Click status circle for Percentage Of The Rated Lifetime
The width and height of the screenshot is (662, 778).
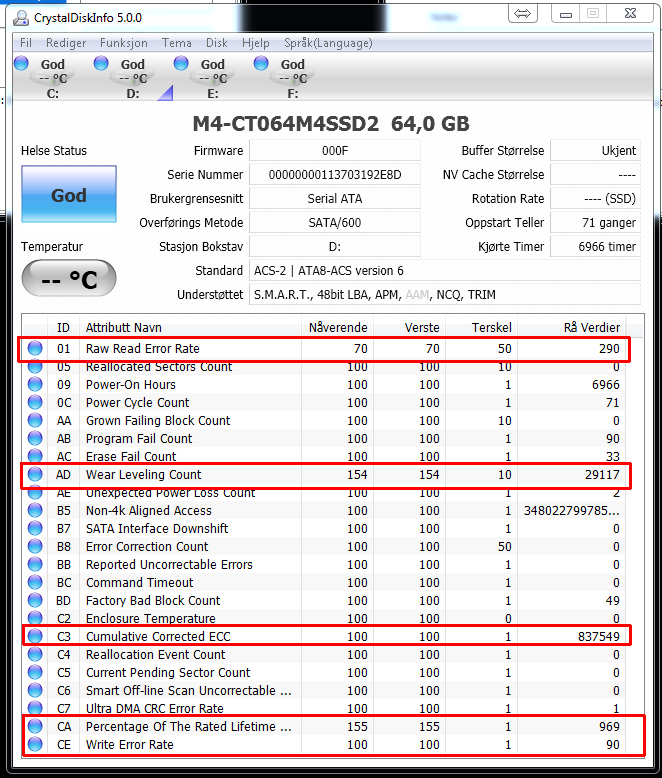click(35, 726)
